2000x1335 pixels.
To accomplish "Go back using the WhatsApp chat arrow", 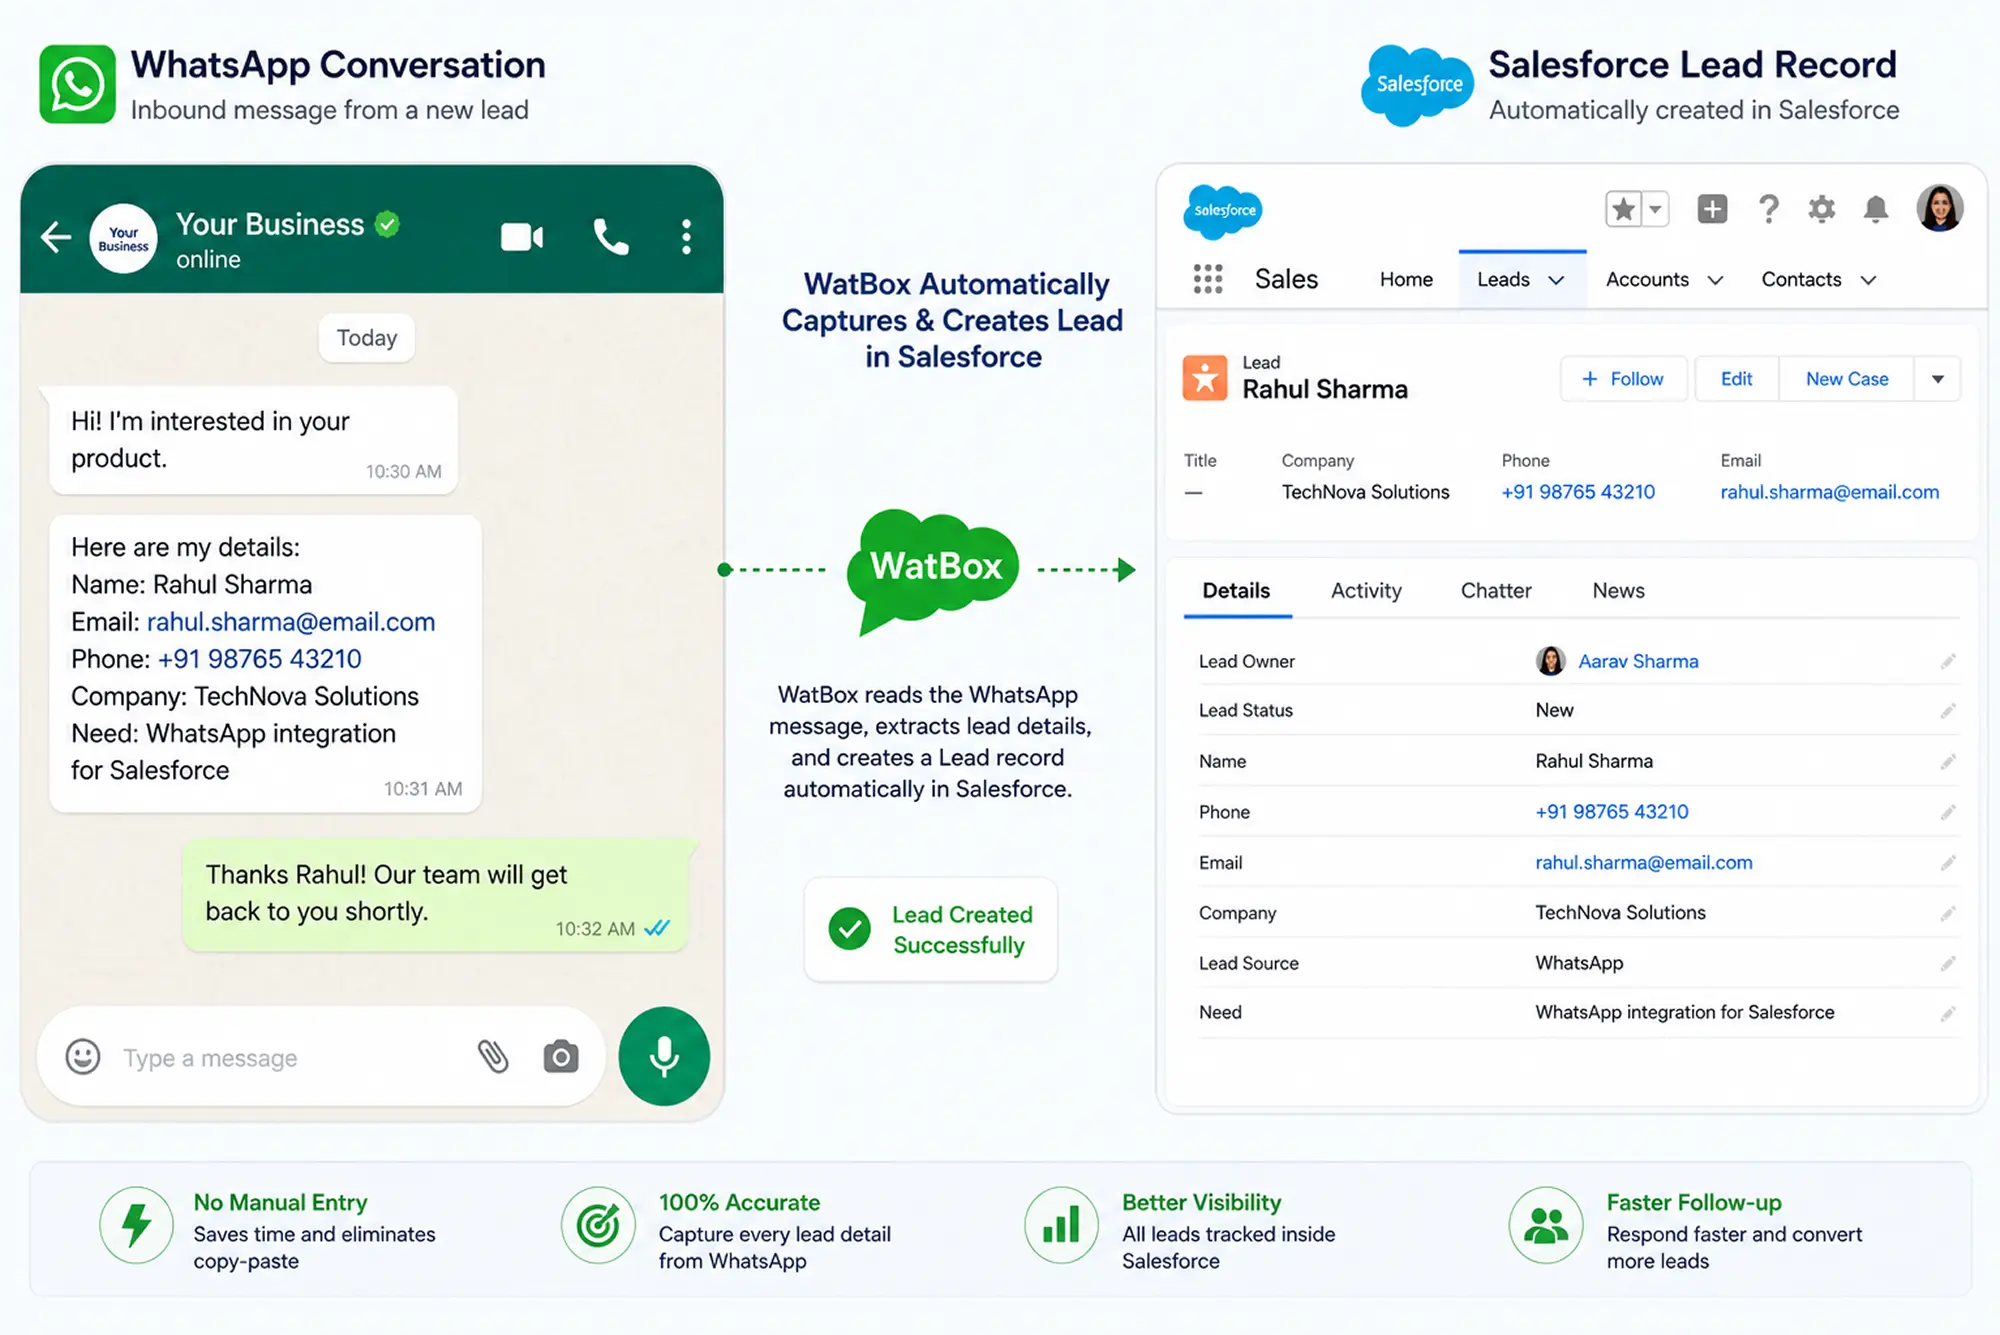I will 56,237.
